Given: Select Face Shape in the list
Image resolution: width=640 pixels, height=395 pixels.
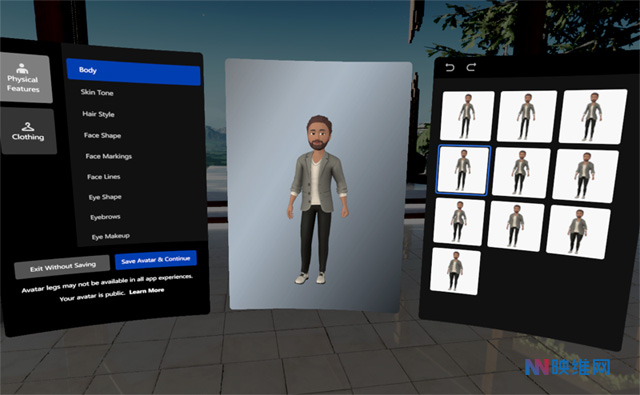Looking at the screenshot, I should 102,135.
